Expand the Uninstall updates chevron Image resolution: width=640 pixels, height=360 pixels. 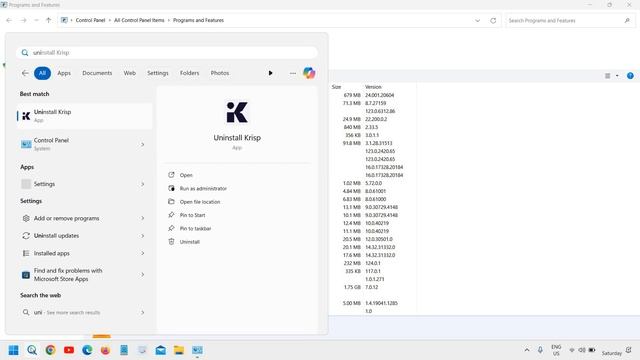pyautogui.click(x=142, y=236)
